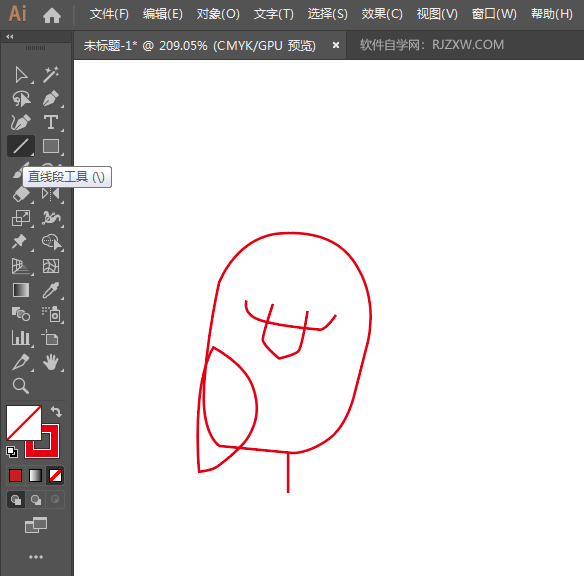The height and width of the screenshot is (576, 584).
Task: Select the Mesh tool
Action: (51, 266)
